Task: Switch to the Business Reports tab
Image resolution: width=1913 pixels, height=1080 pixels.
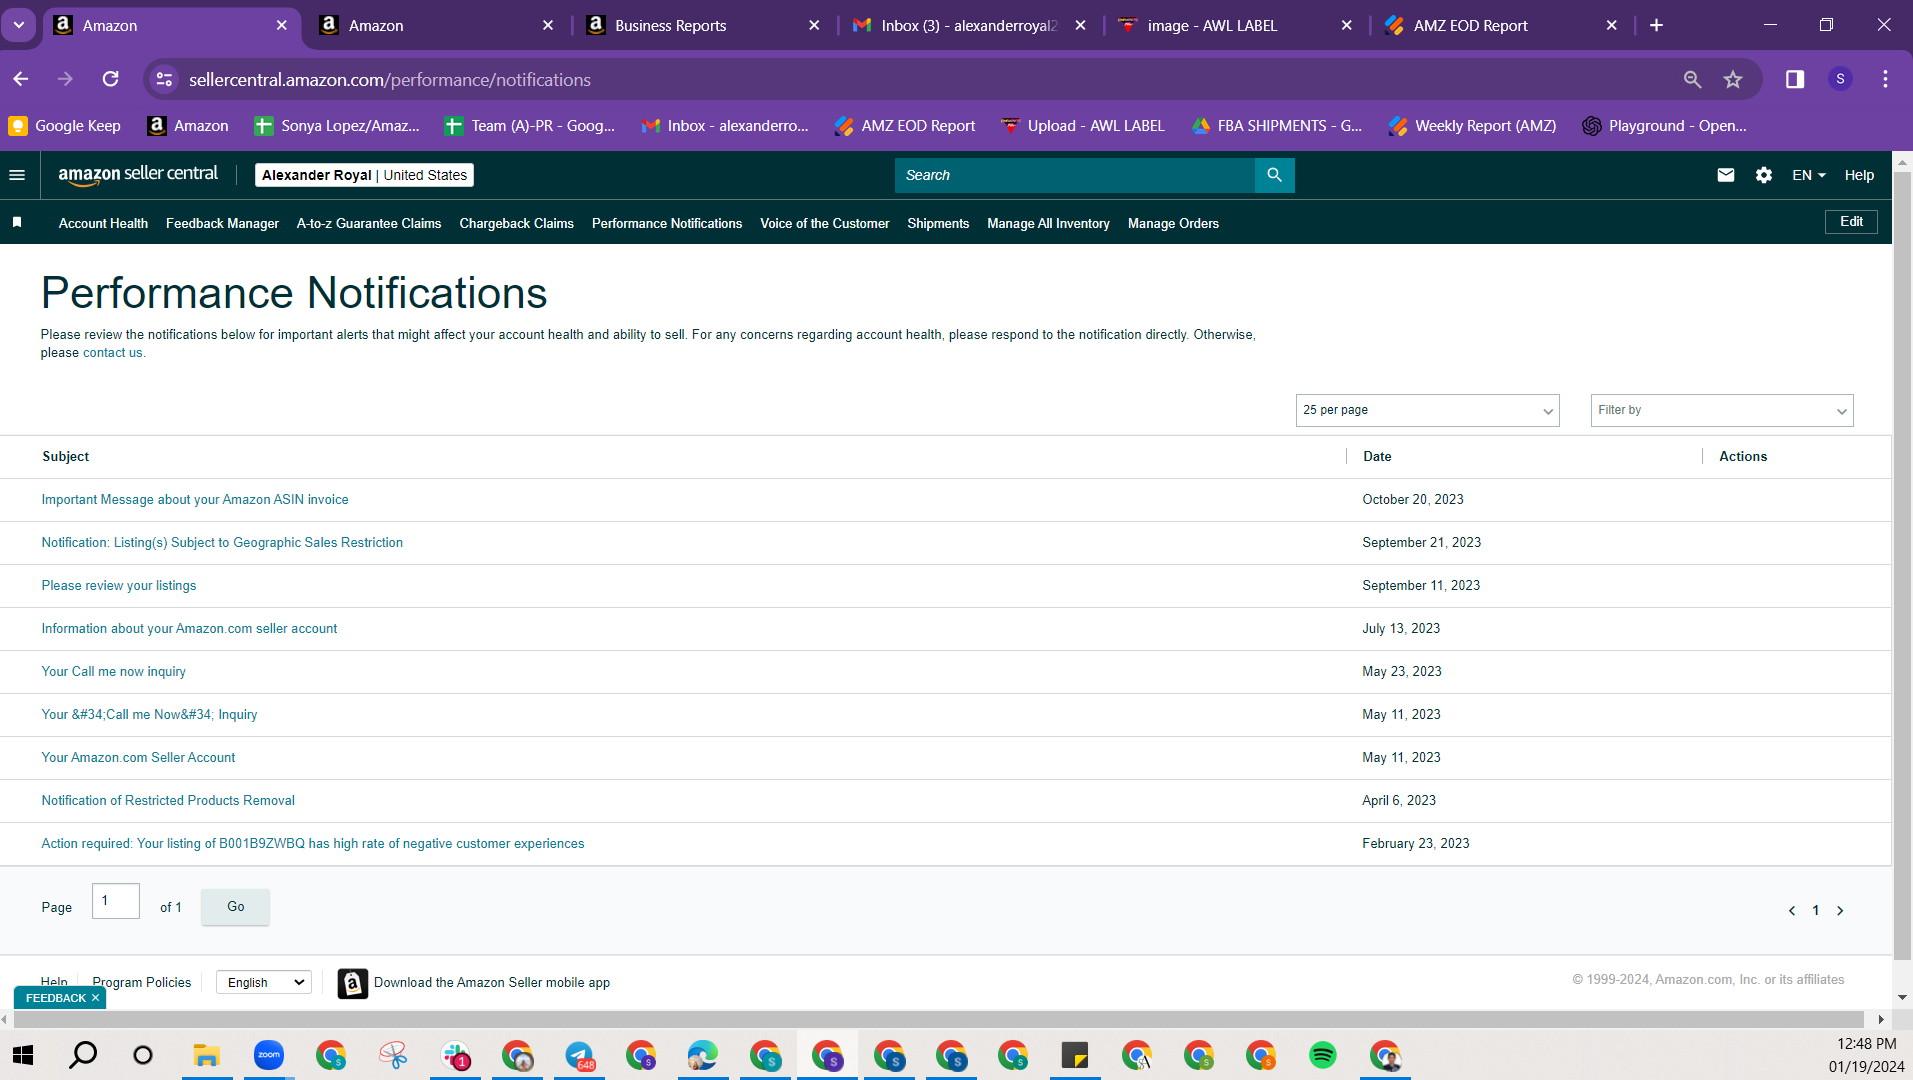Action: point(703,25)
